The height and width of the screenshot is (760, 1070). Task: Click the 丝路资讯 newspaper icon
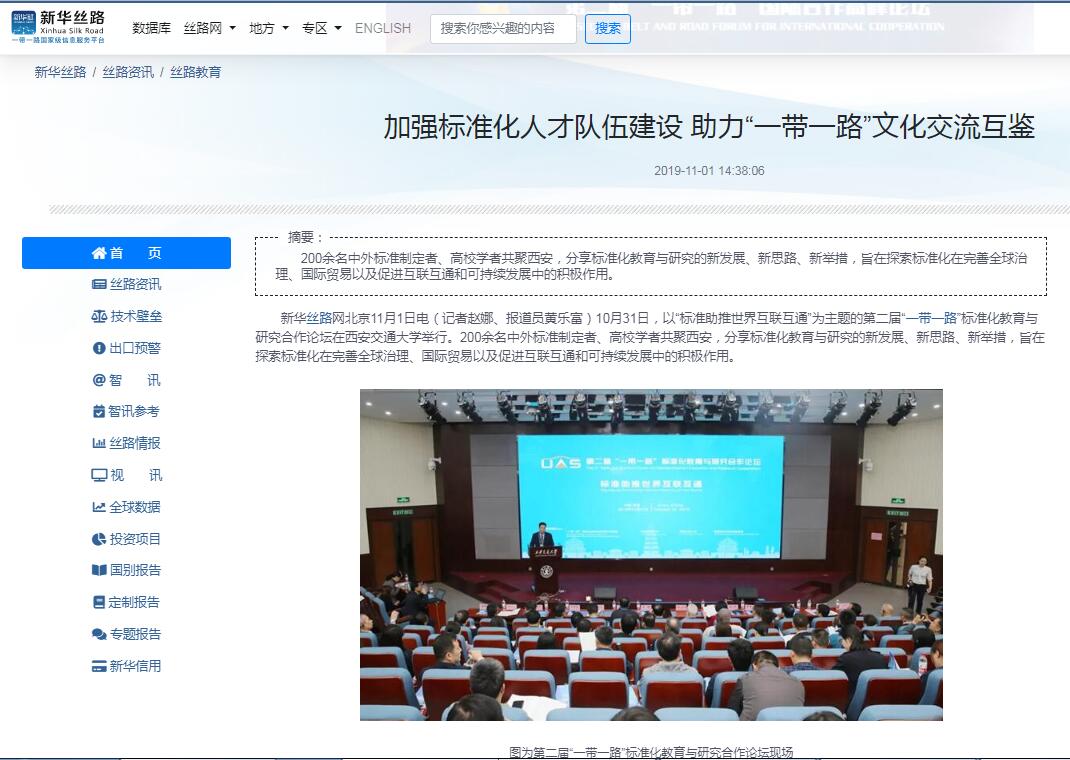[x=99, y=284]
